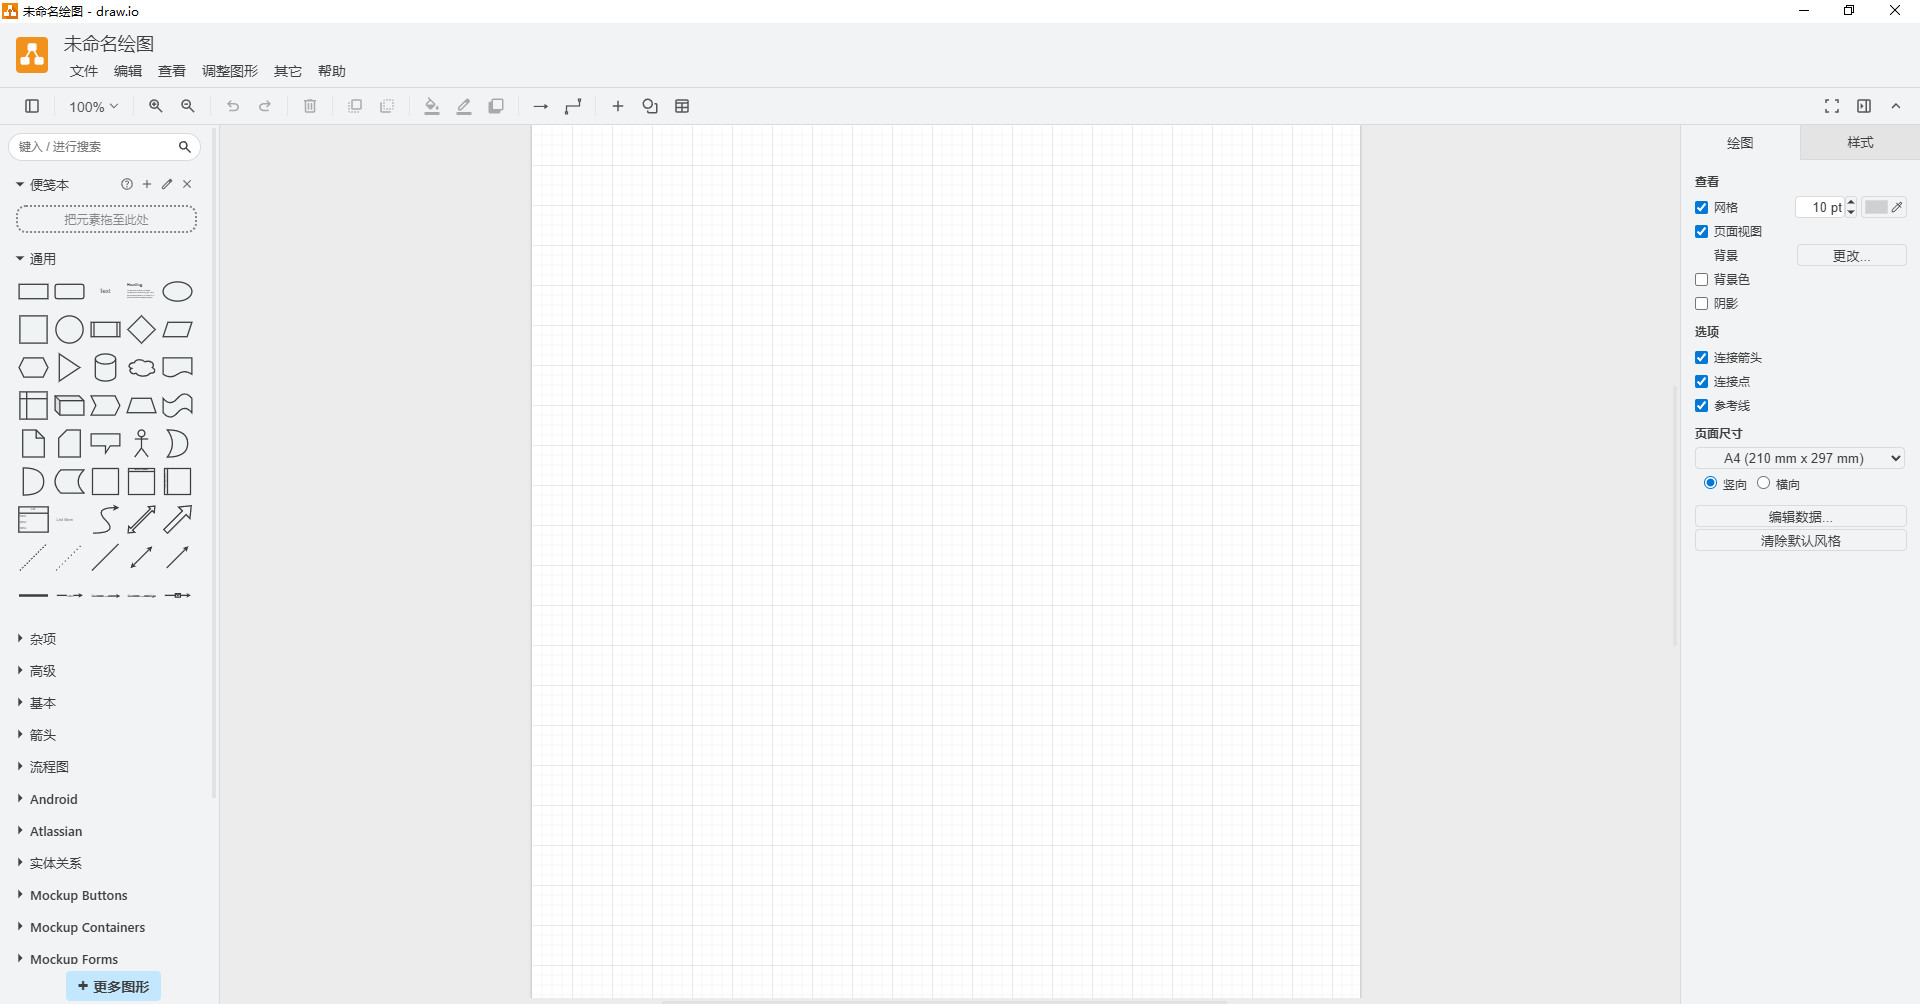Click the grid color swatch
The width and height of the screenshot is (1920, 1004).
(1875, 207)
